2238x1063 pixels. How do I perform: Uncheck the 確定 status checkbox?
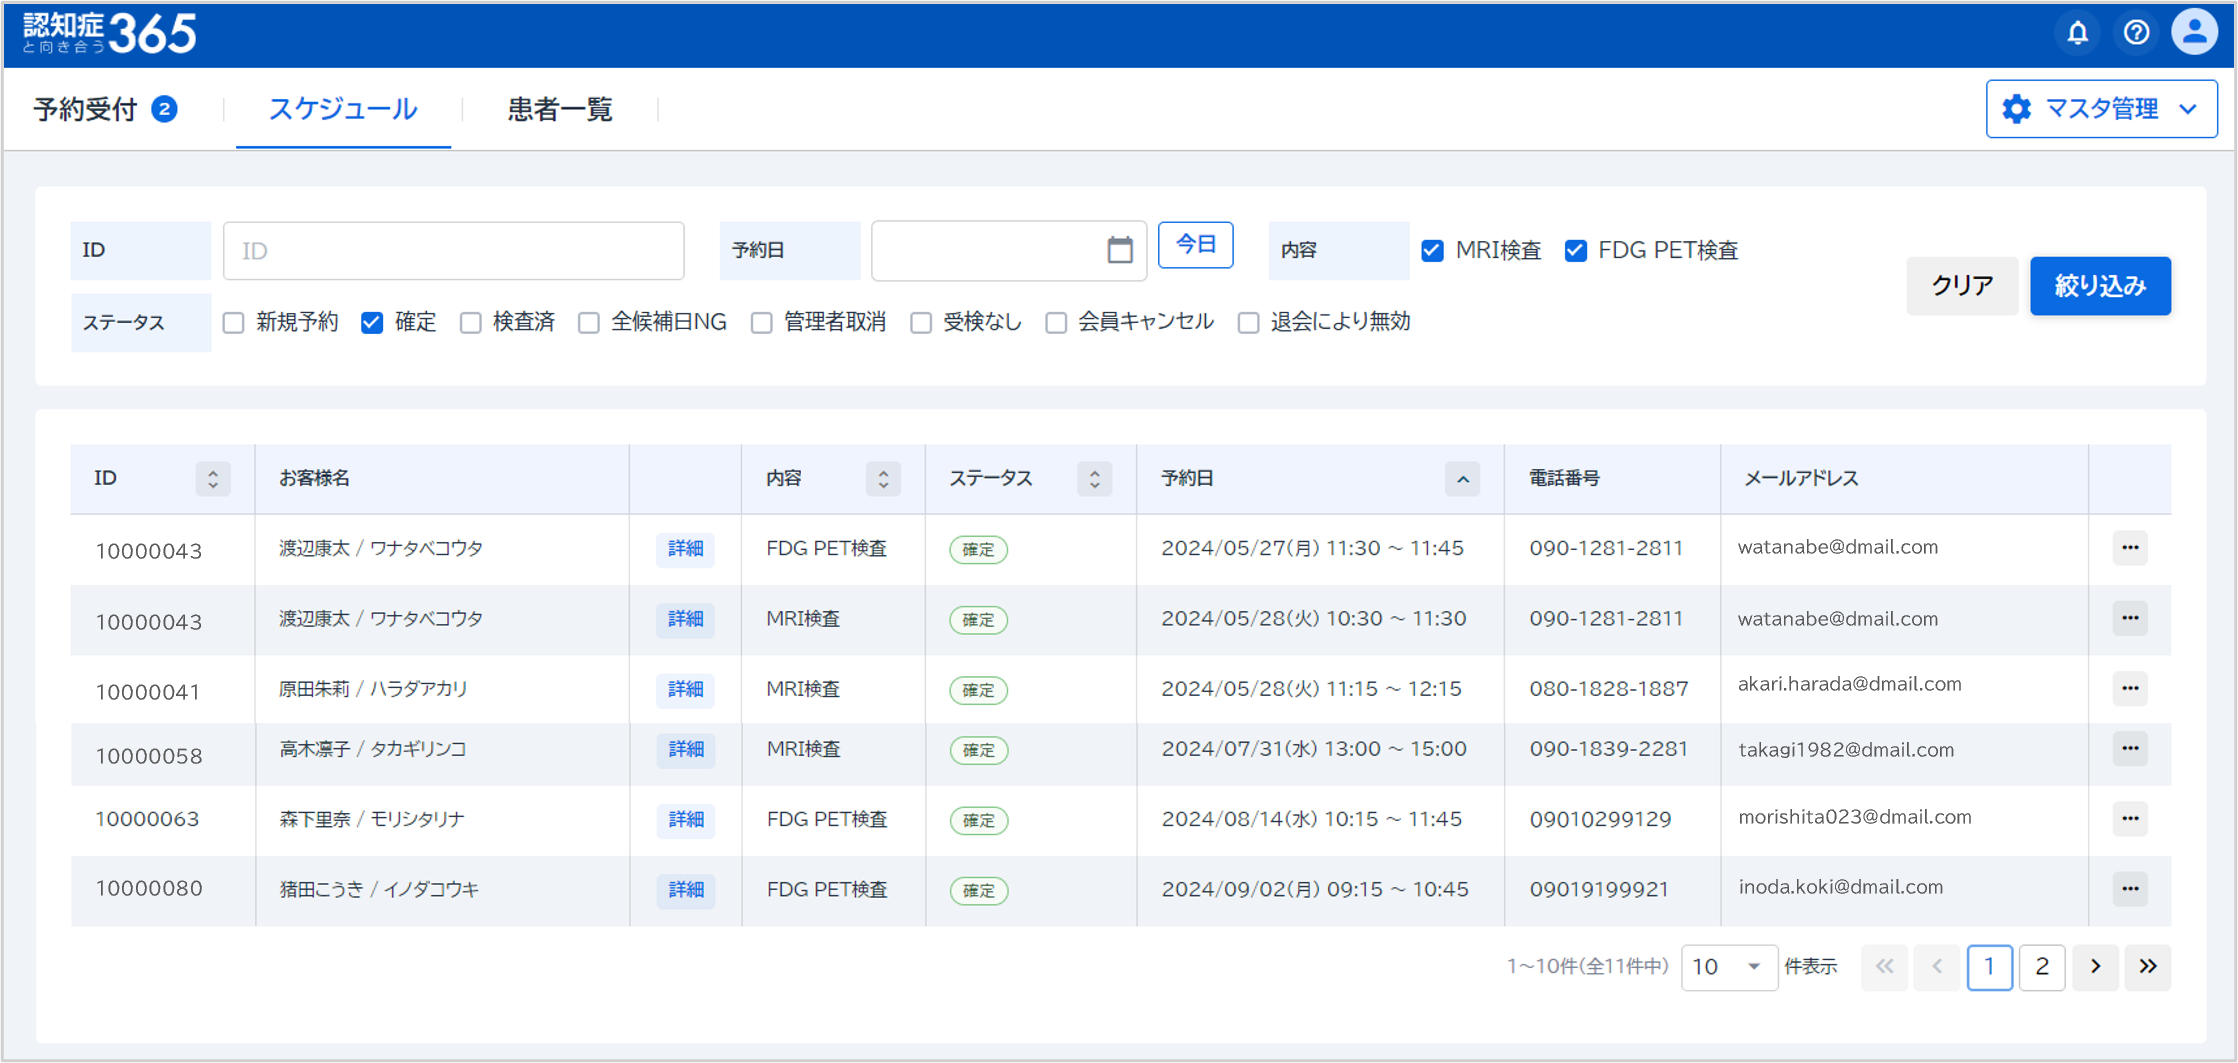(372, 323)
